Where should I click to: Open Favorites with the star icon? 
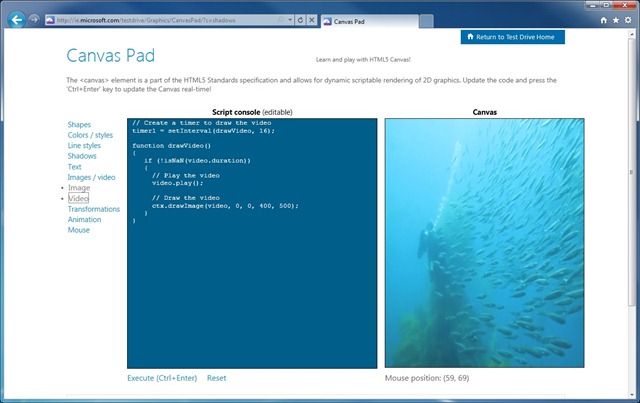(x=616, y=20)
